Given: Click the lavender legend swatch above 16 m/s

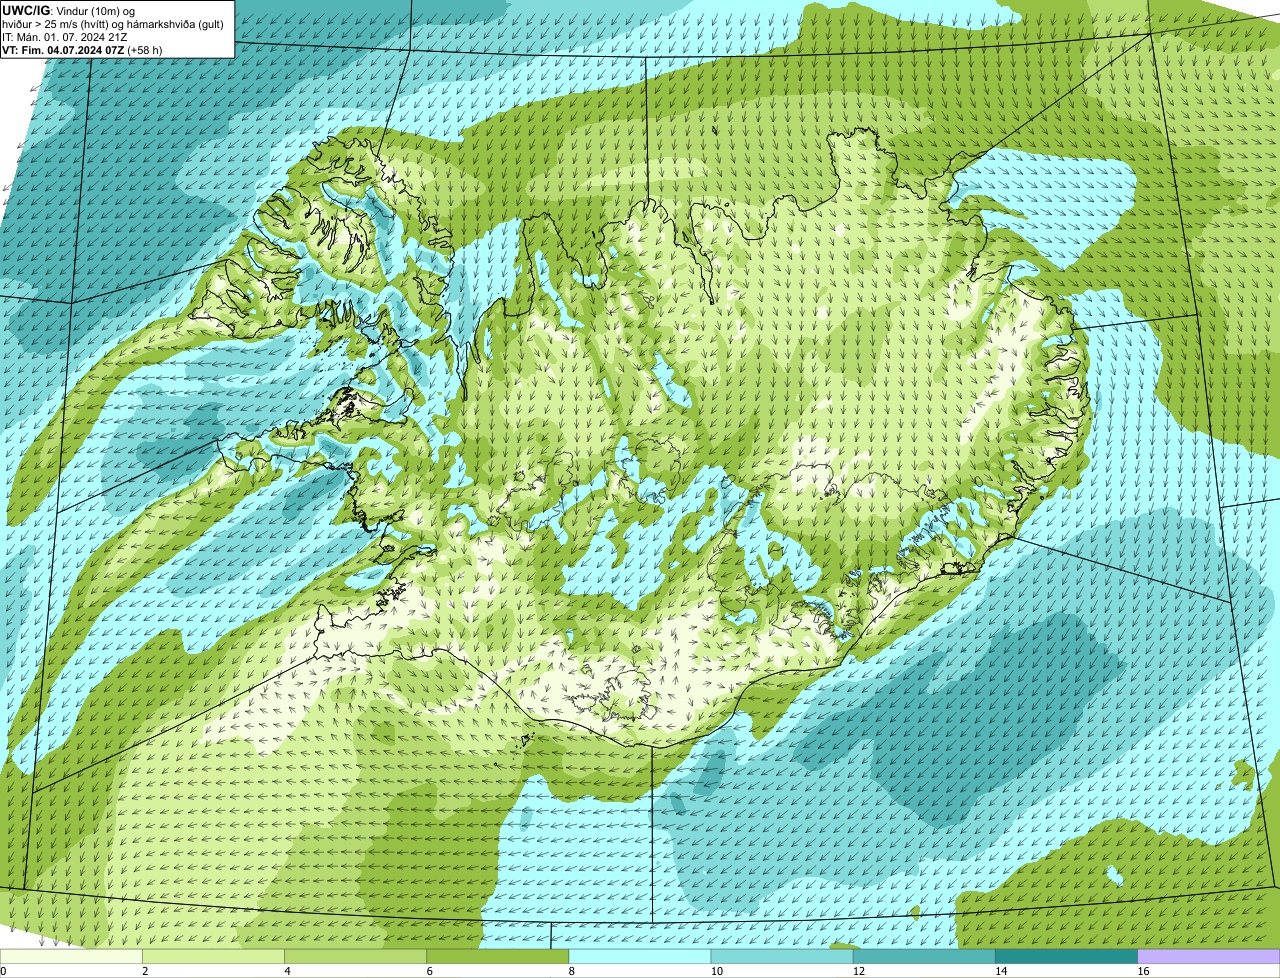Looking at the screenshot, I should [1209, 957].
